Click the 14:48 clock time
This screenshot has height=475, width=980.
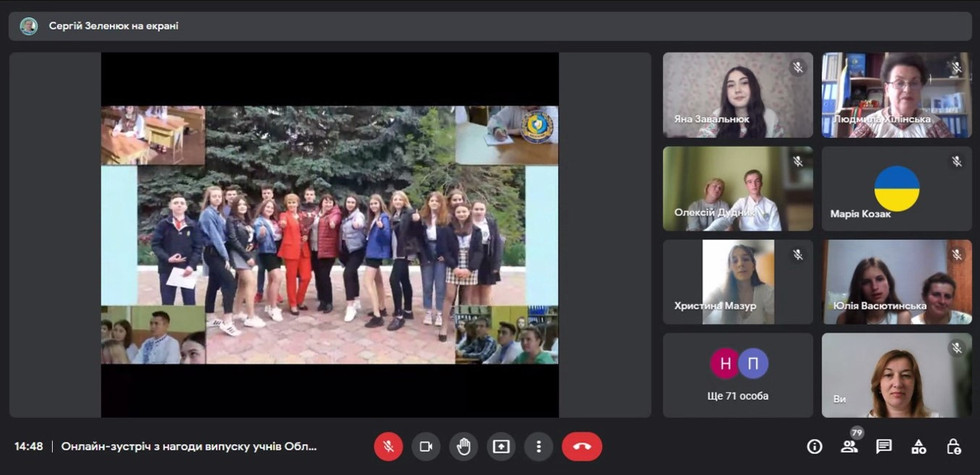coord(29,447)
